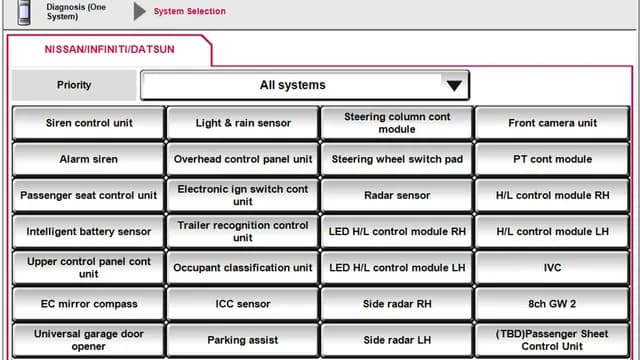Screen dimensions: 640x360
Task: Select System Selection breadcrumb step
Action: (x=189, y=11)
